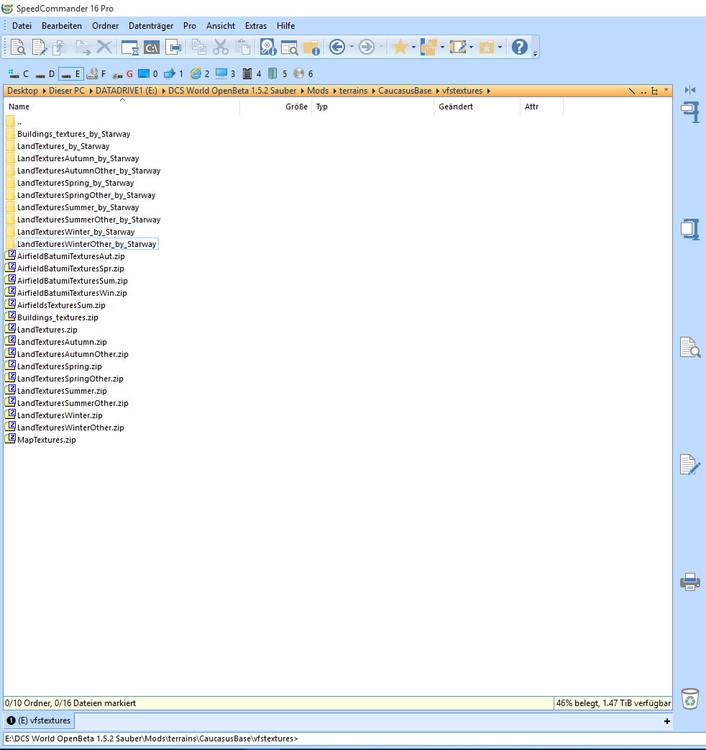The width and height of the screenshot is (706, 750).
Task: Select drive D button
Action: (x=45, y=74)
